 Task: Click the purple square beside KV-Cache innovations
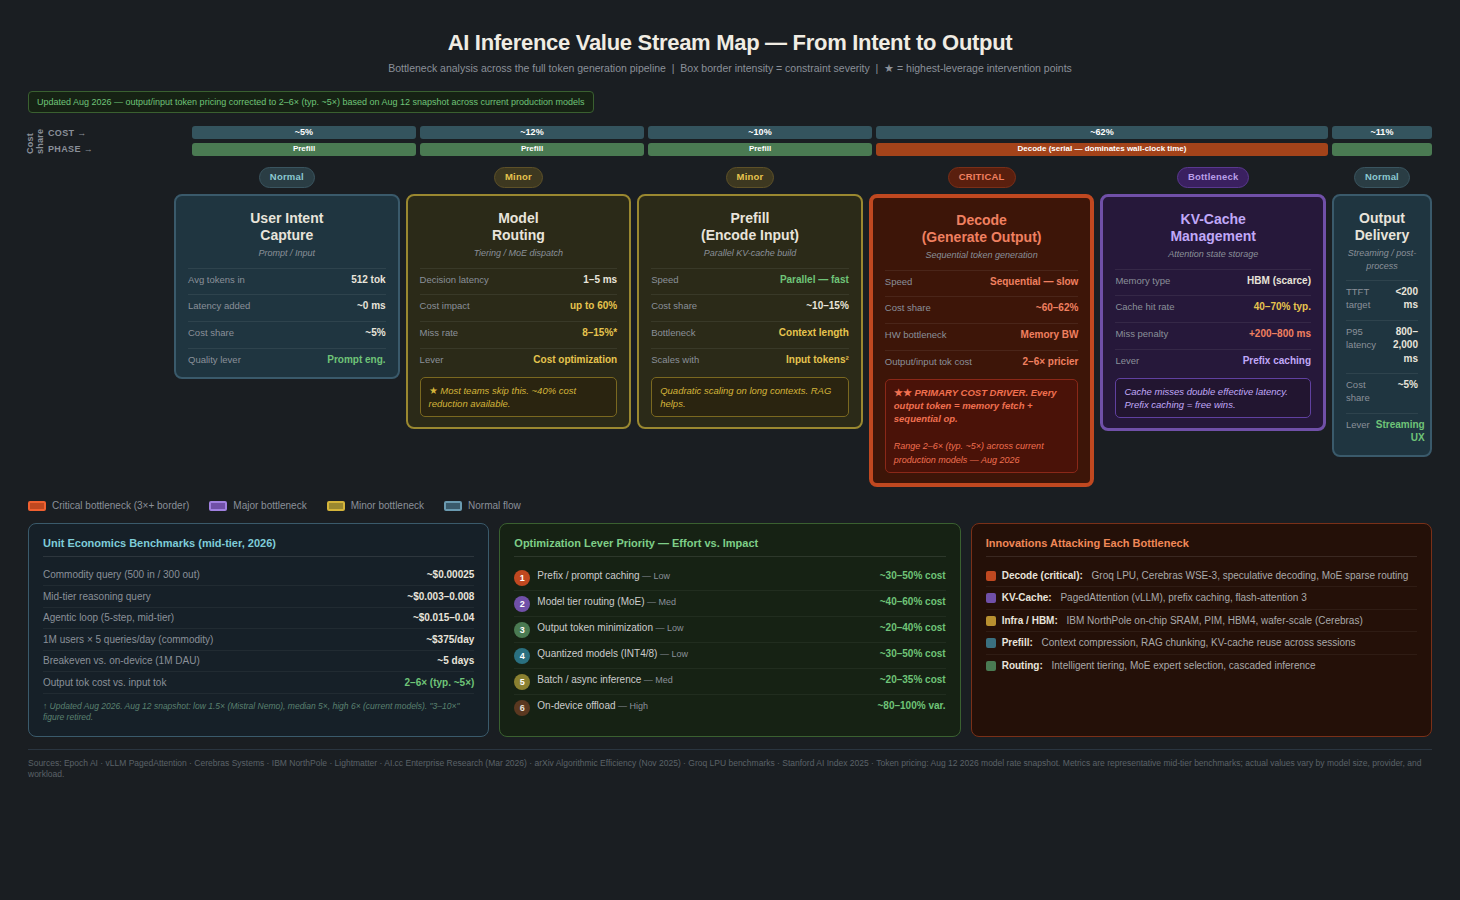click(x=991, y=598)
